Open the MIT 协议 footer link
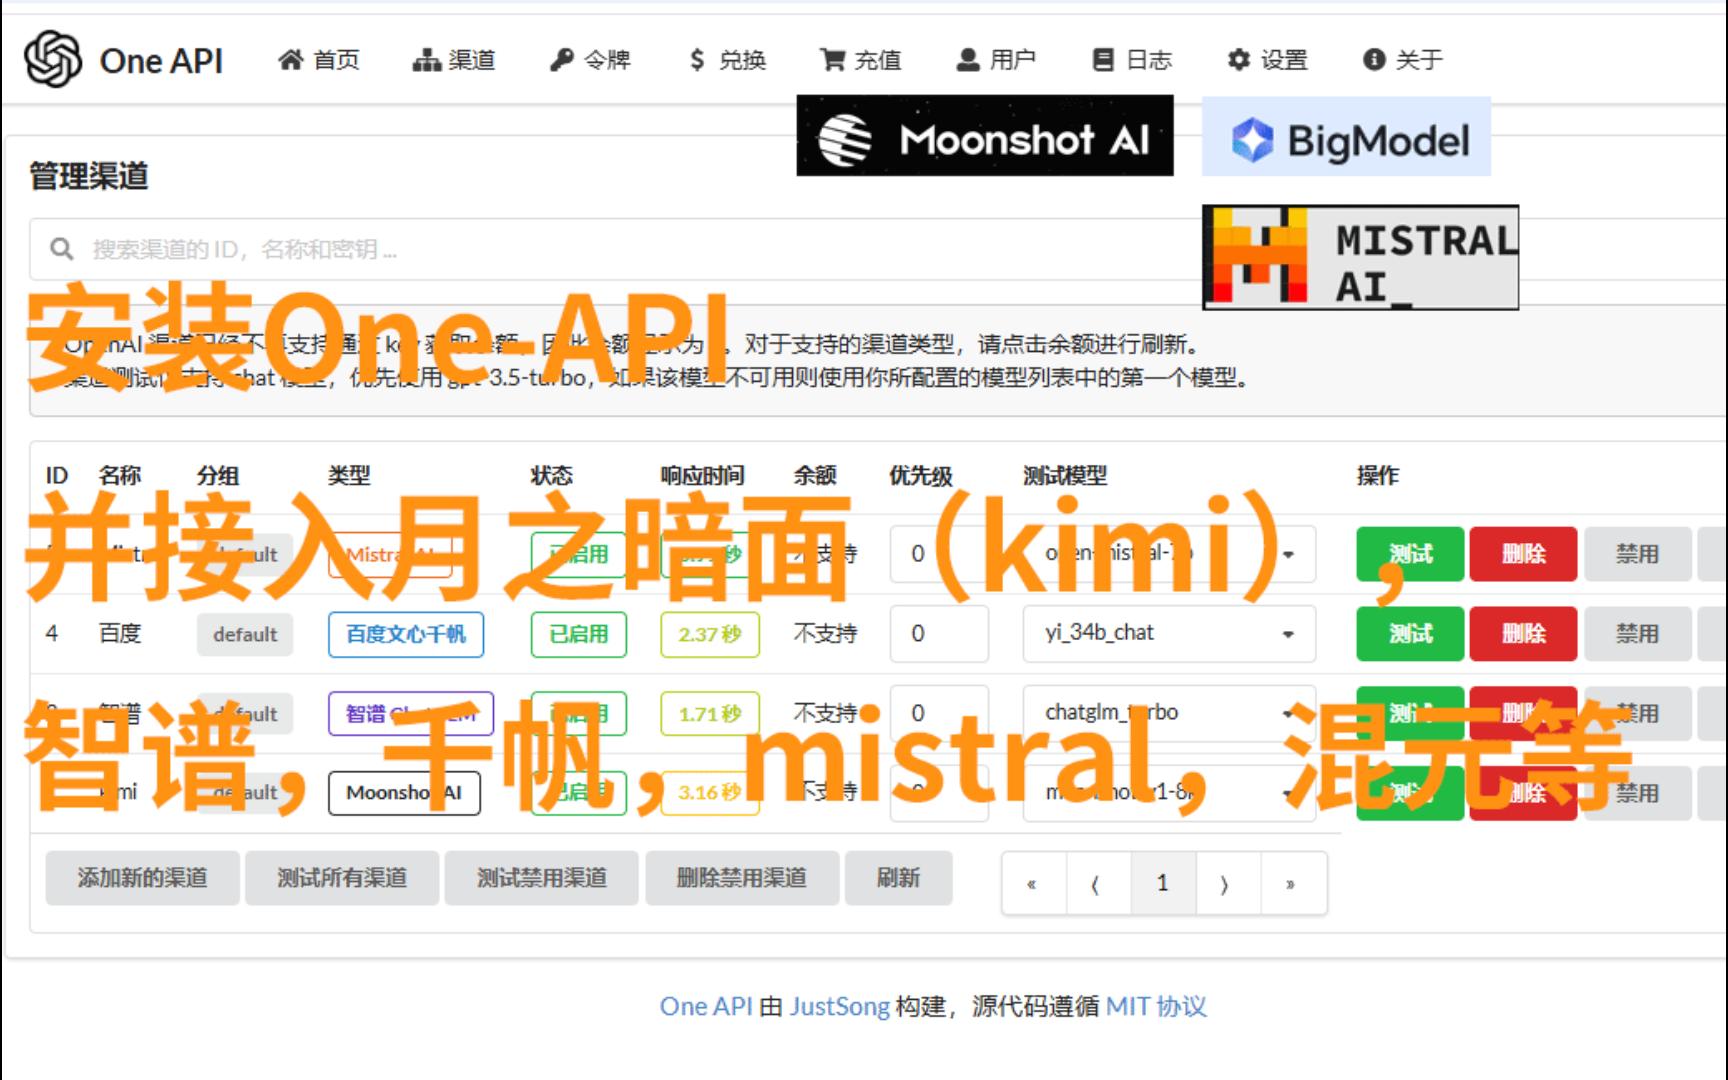 (1156, 1006)
